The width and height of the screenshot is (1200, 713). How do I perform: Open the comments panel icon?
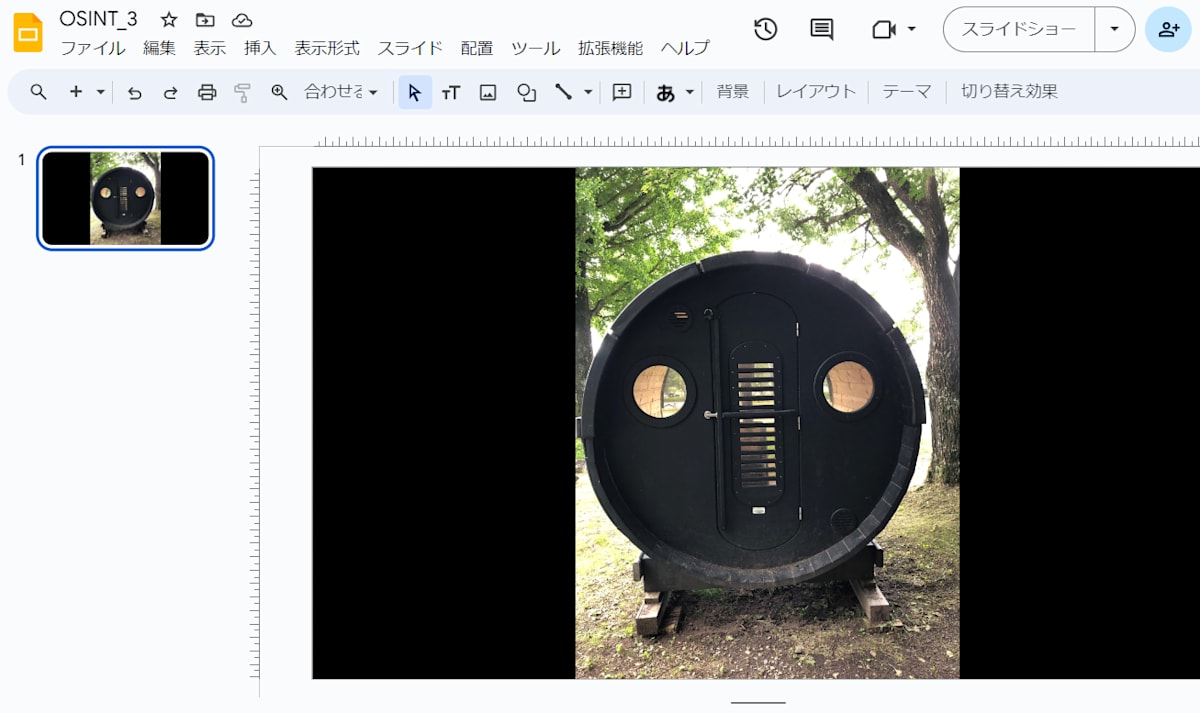pos(822,29)
